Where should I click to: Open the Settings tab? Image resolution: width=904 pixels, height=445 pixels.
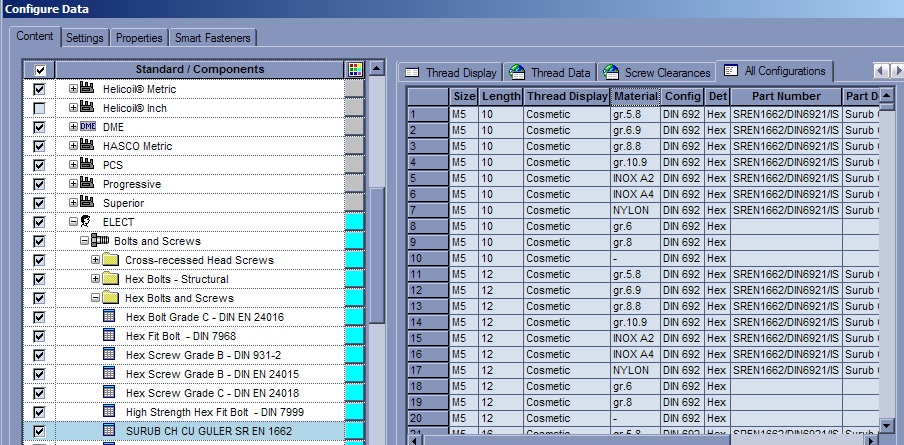pyautogui.click(x=85, y=37)
